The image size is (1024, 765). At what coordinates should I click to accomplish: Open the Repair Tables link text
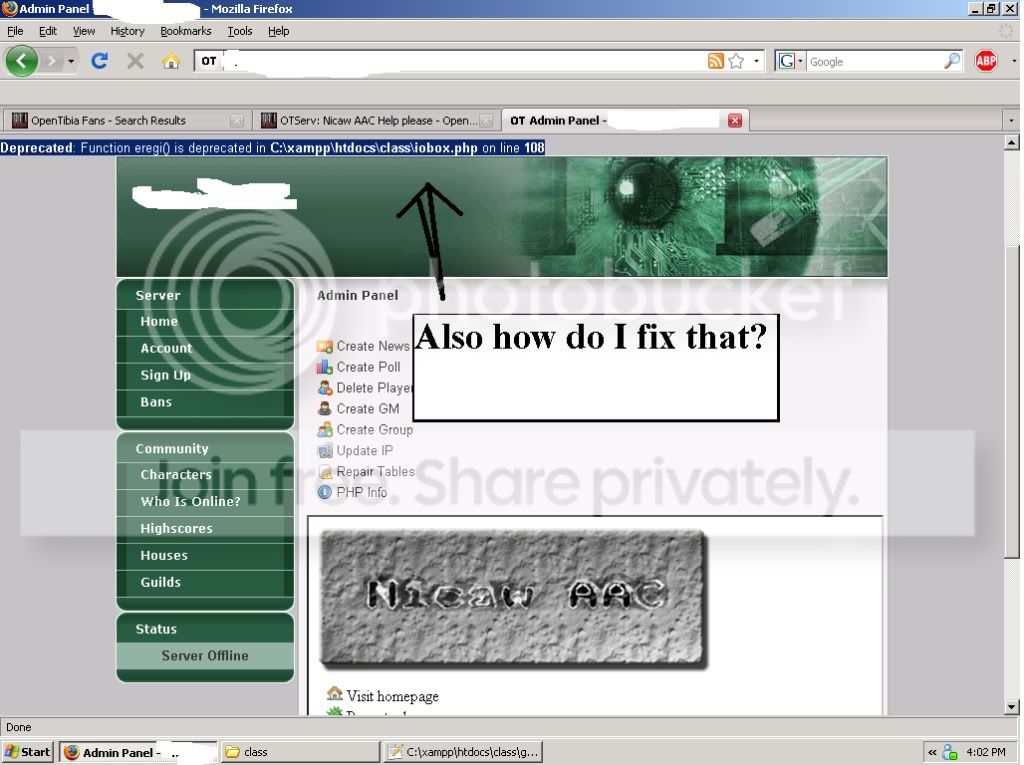click(x=376, y=471)
